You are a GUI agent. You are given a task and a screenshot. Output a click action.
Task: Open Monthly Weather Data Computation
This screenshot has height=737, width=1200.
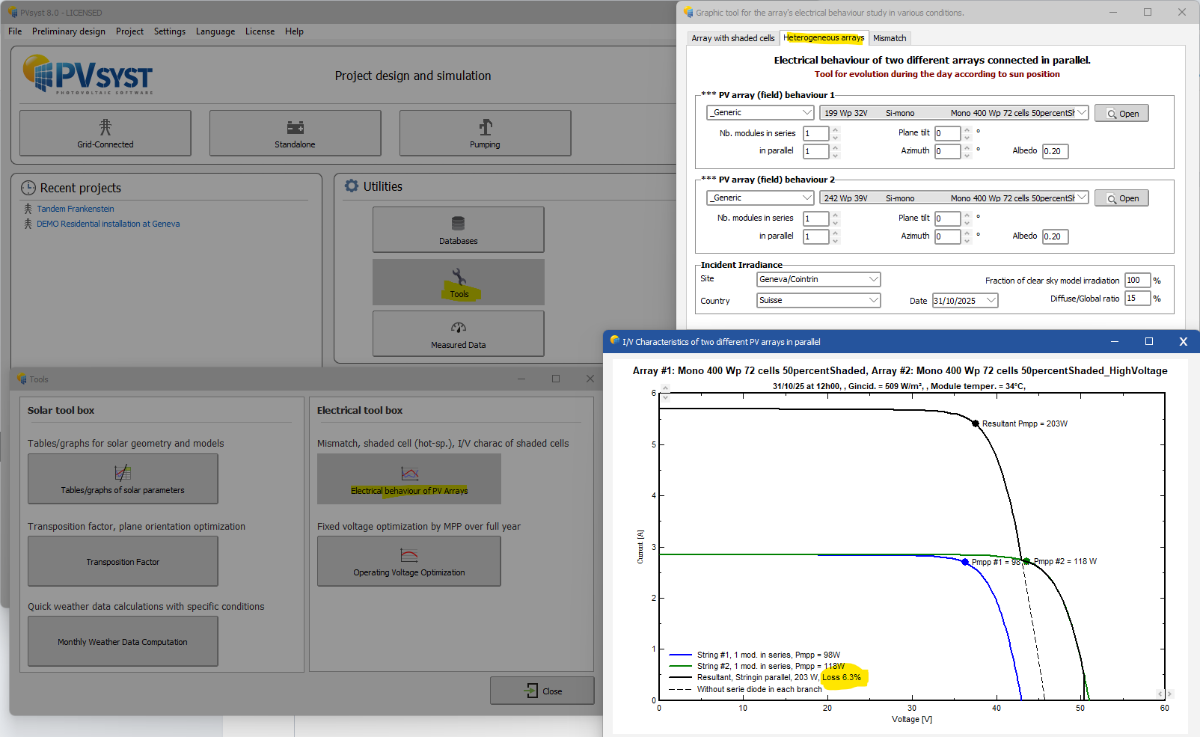[122, 641]
